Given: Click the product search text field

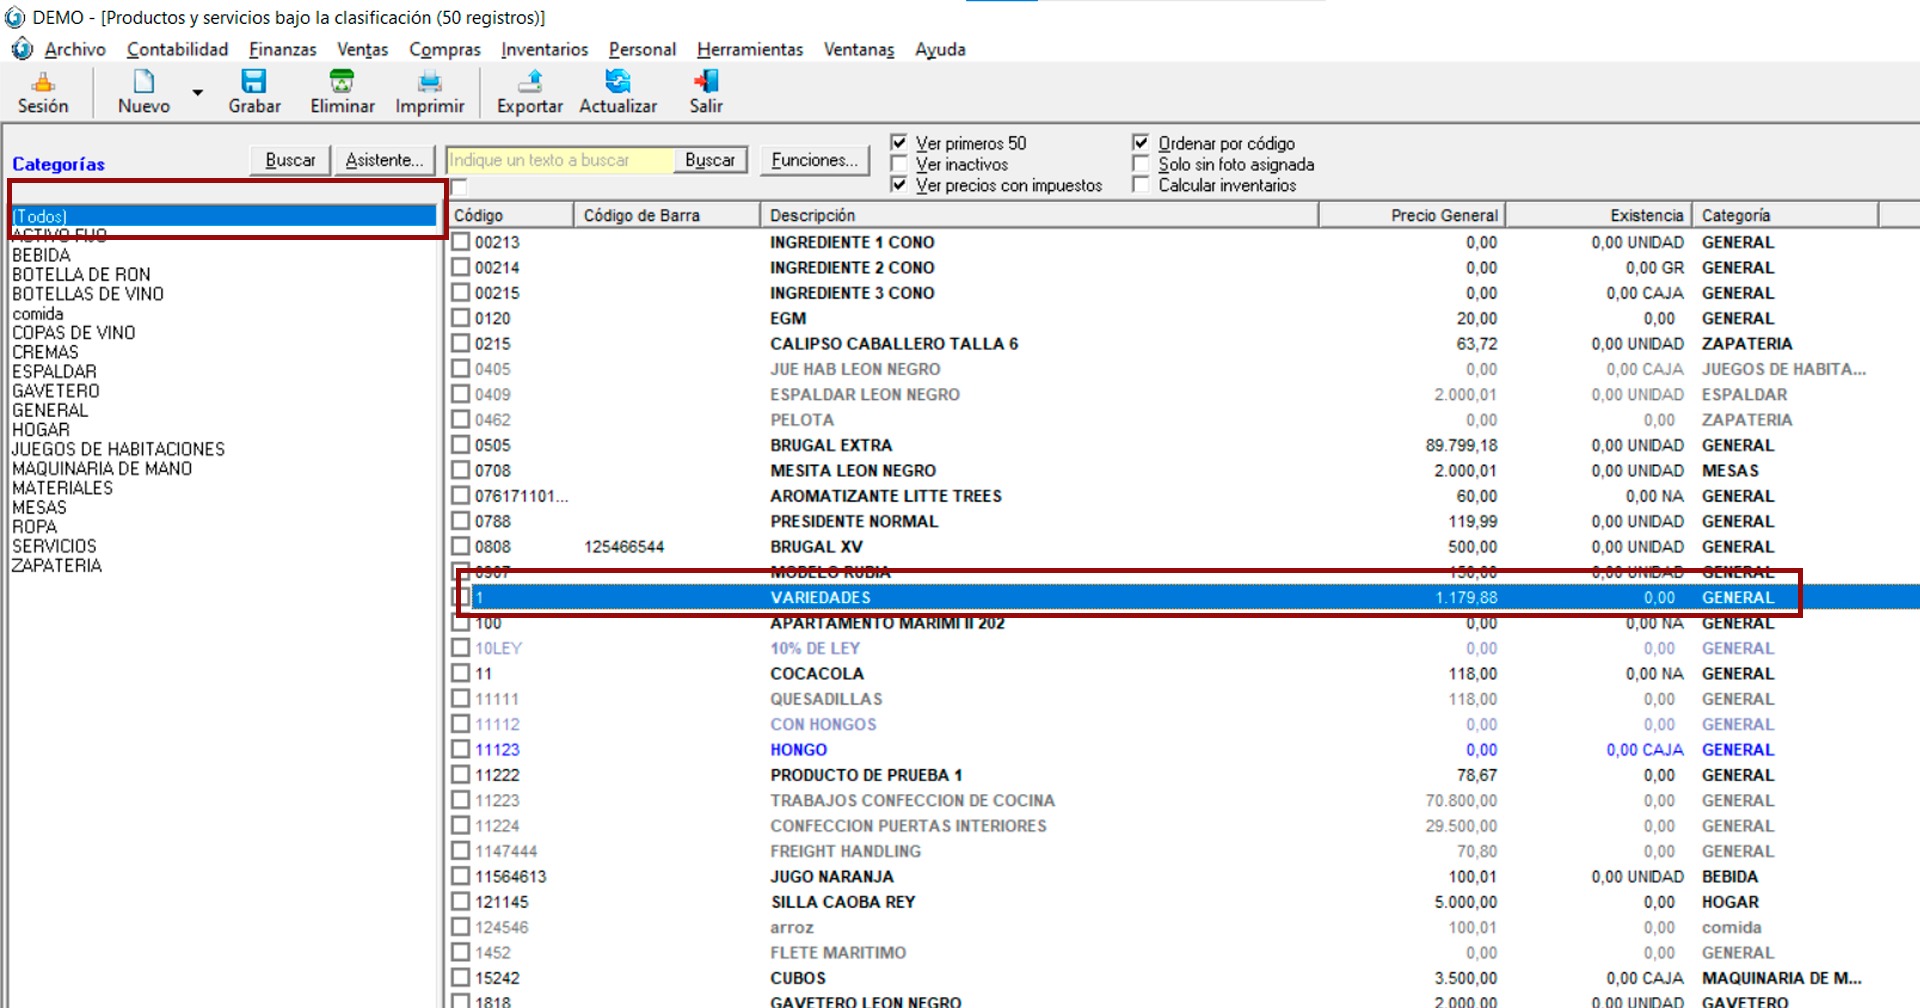Looking at the screenshot, I should [x=560, y=160].
